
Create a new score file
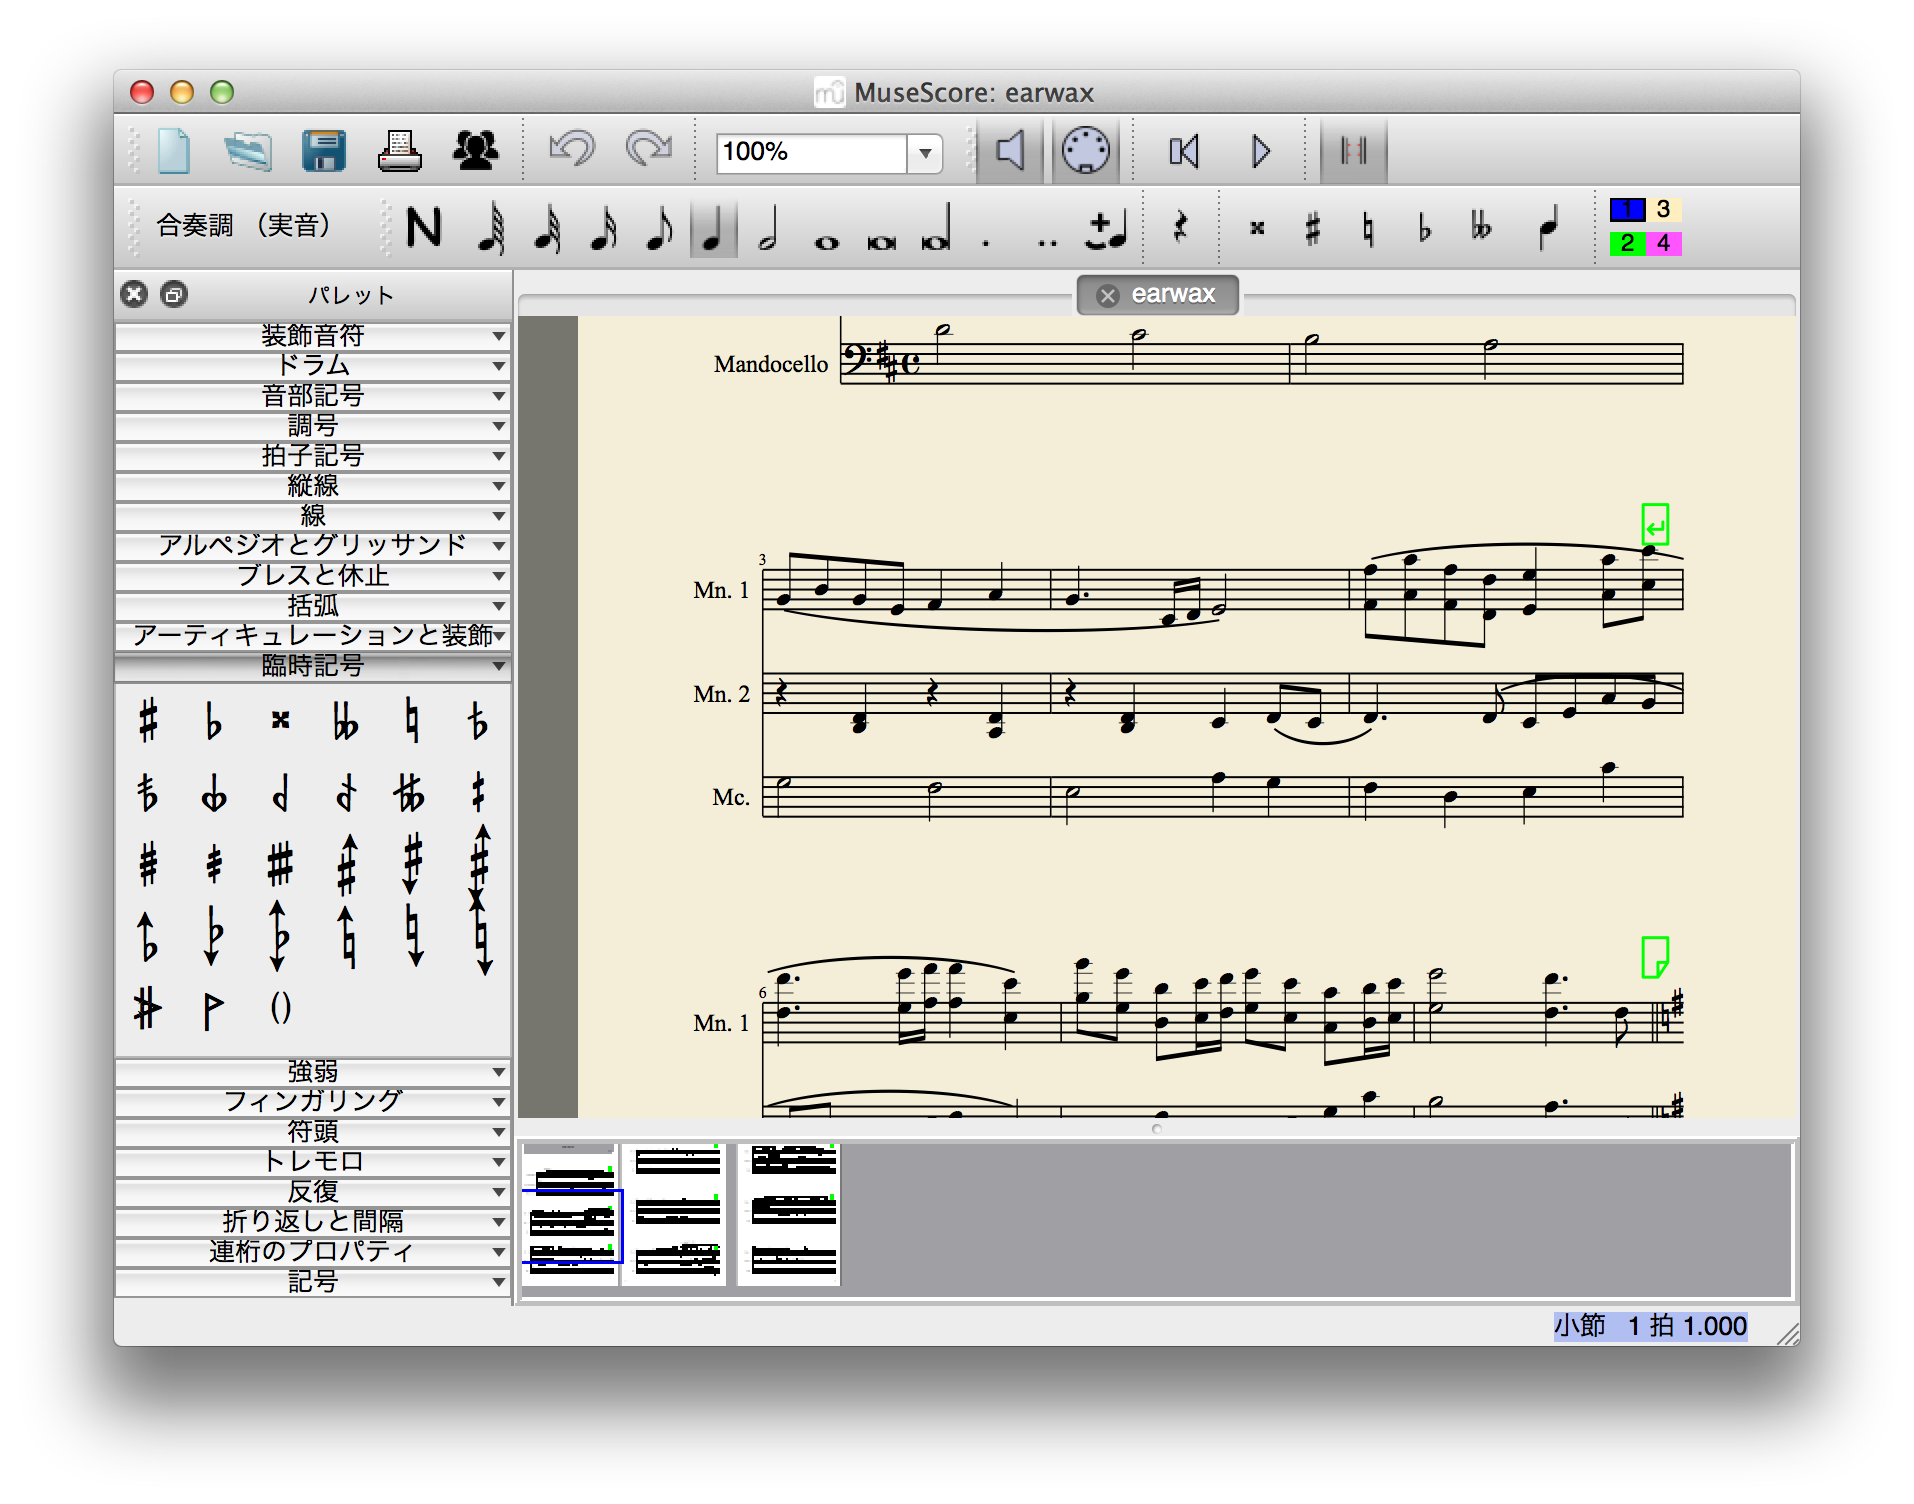click(174, 152)
